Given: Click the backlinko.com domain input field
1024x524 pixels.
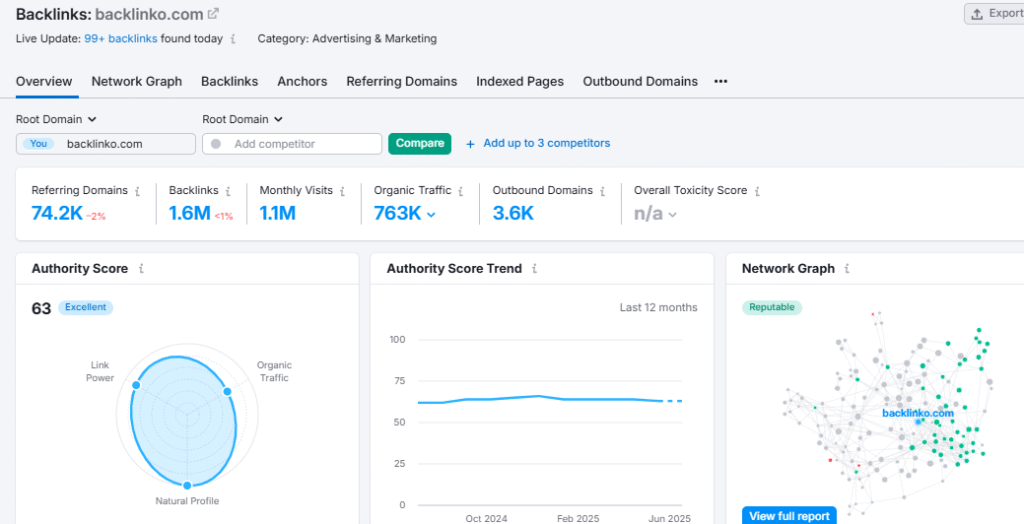Looking at the screenshot, I should 106,144.
